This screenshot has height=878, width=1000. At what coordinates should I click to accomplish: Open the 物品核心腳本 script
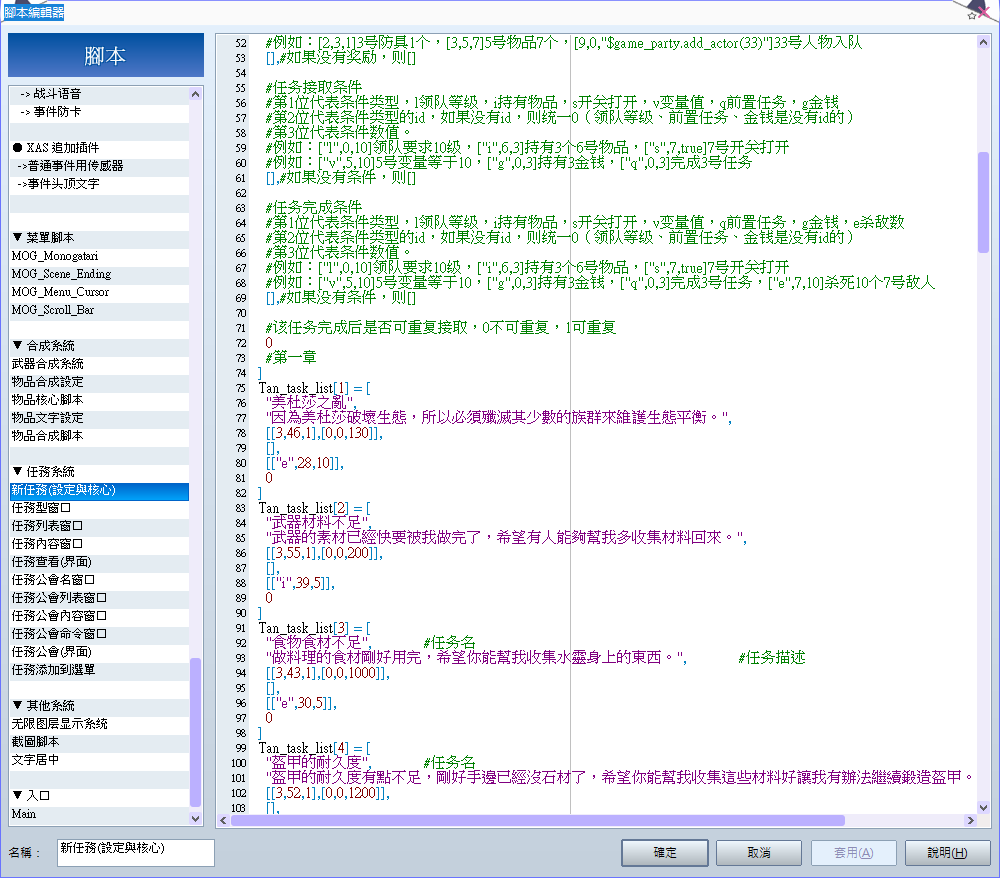click(99, 400)
